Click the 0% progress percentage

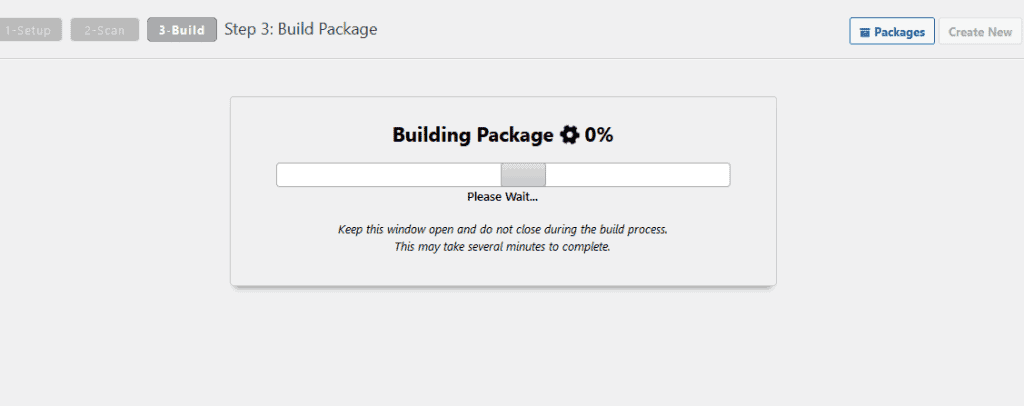click(599, 136)
